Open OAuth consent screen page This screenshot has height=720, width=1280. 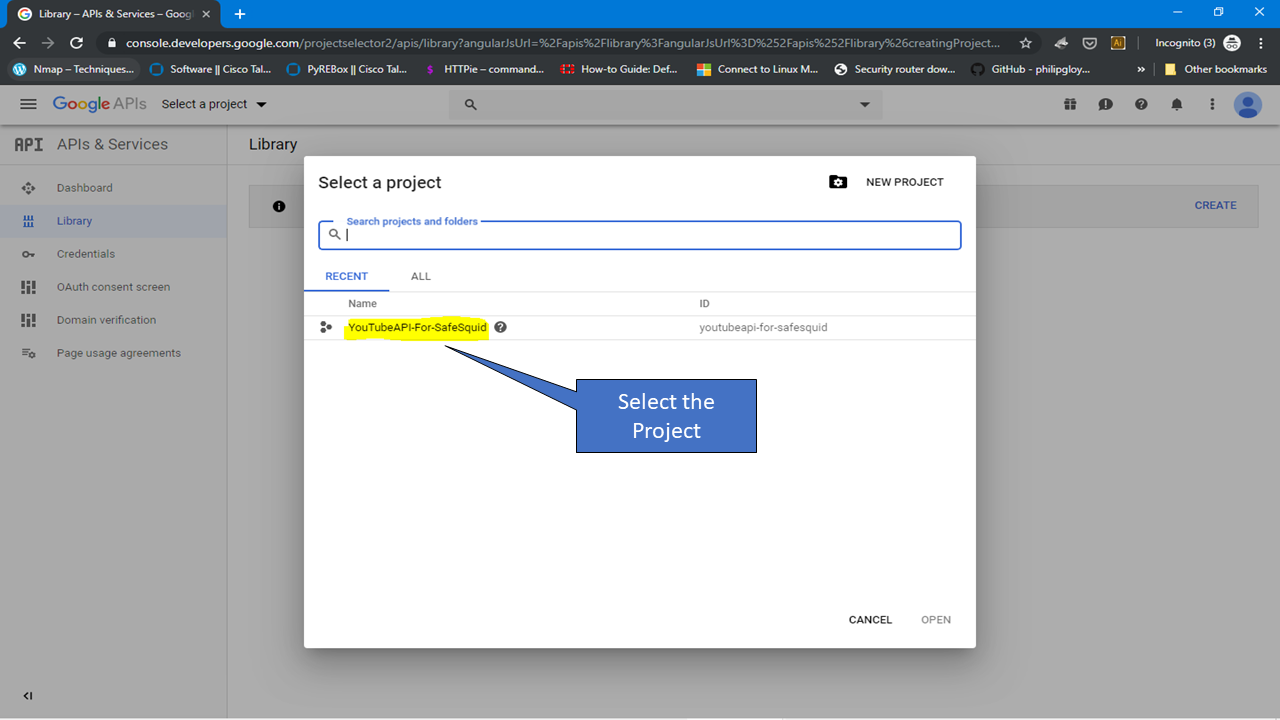point(113,287)
